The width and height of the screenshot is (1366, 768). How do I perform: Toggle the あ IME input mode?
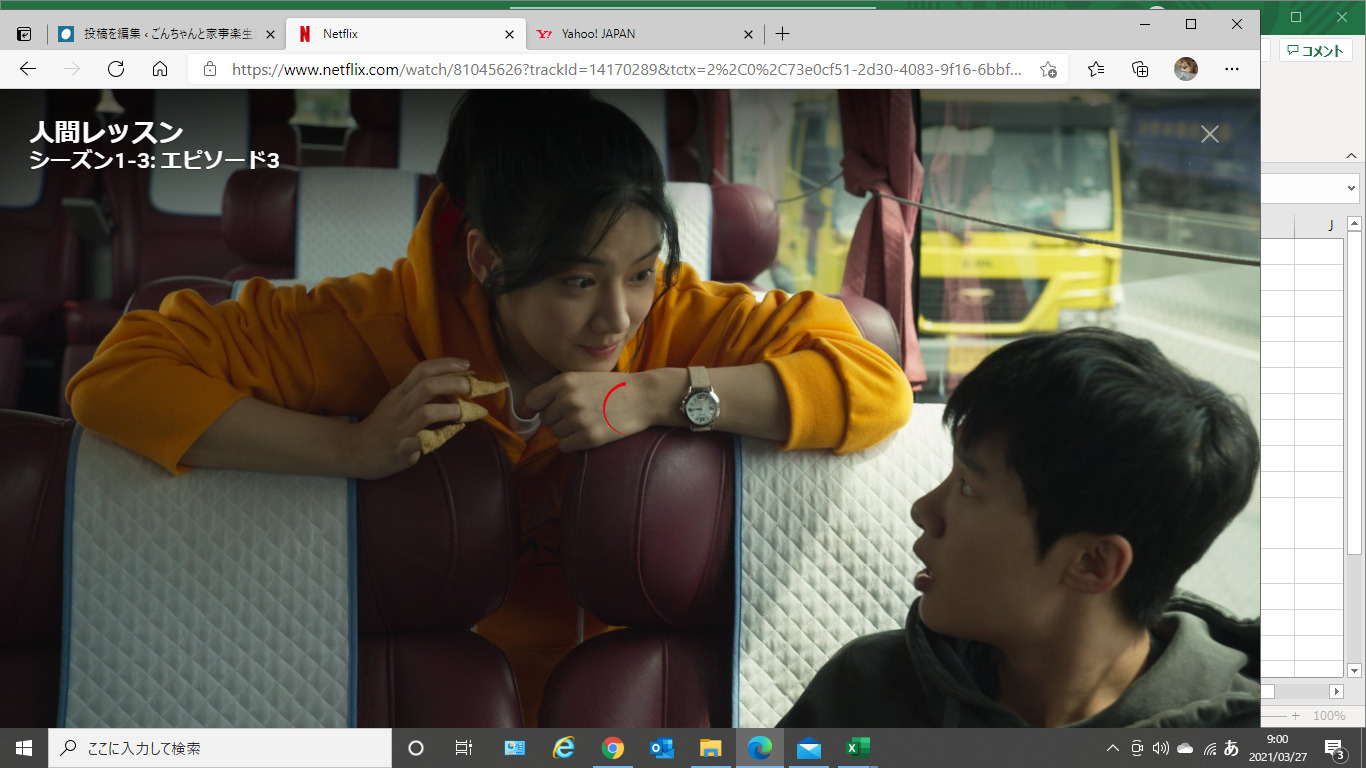[x=1231, y=748]
